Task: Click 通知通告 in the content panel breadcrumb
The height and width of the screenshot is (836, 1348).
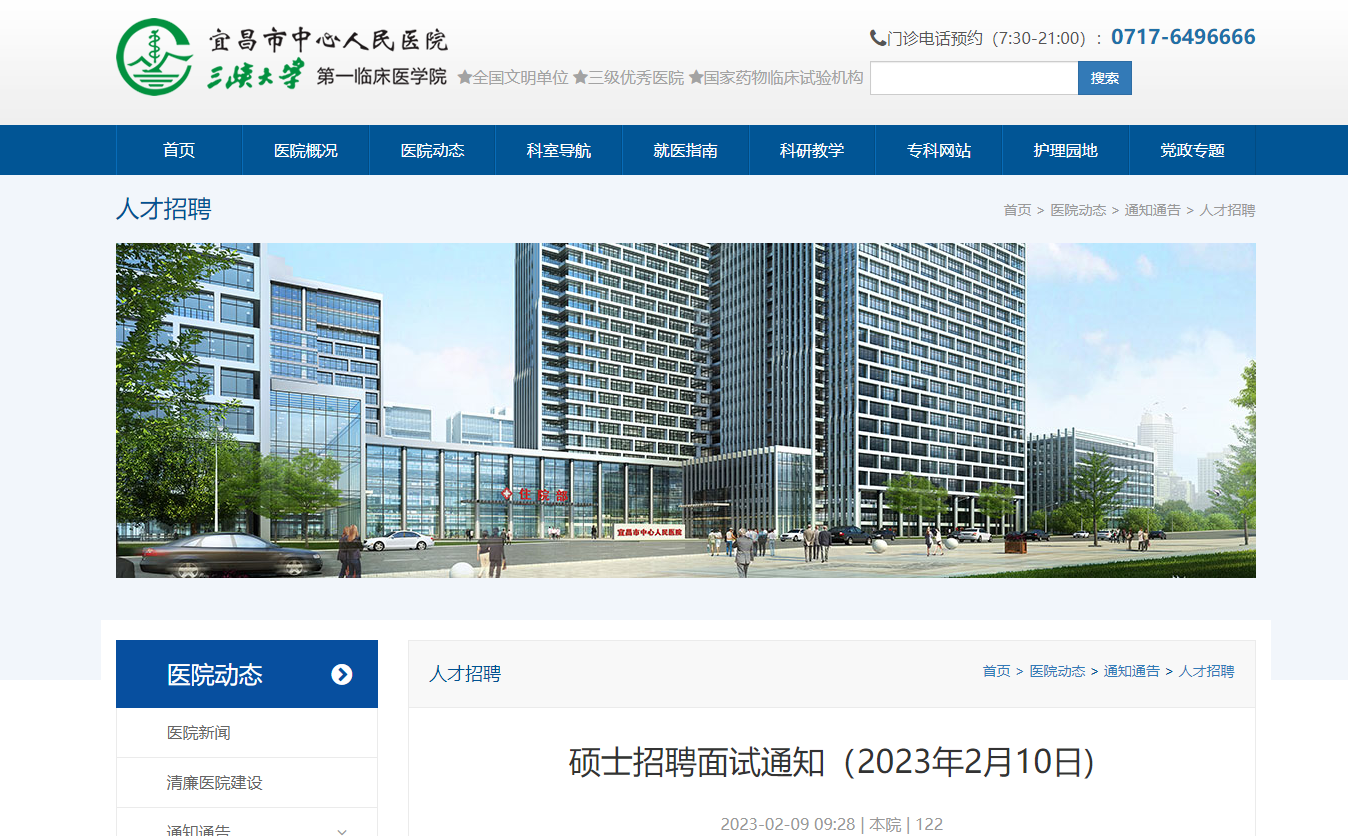Action: [1131, 671]
